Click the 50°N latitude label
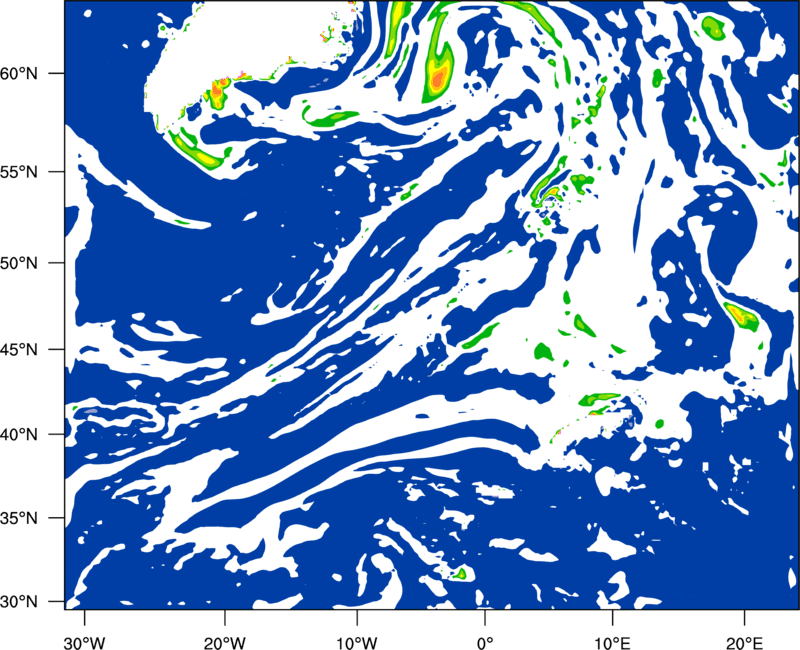 19,263
